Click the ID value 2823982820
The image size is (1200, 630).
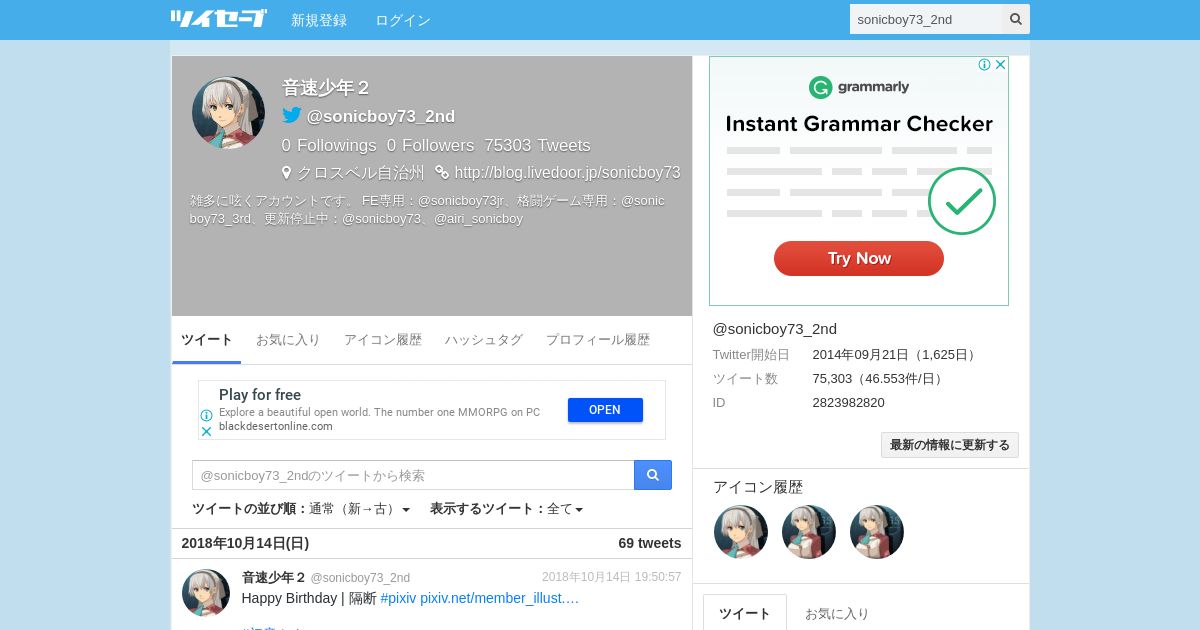click(849, 403)
